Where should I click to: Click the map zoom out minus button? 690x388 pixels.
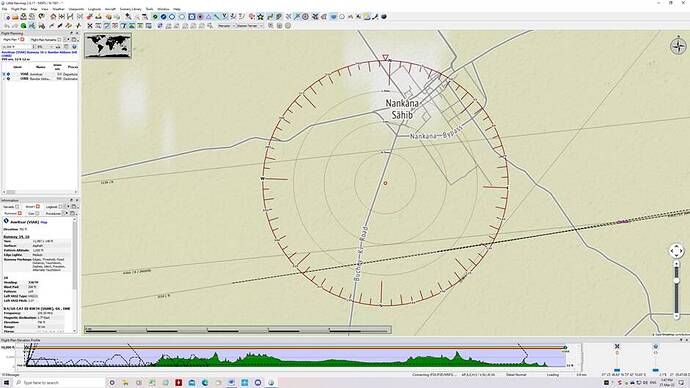coord(676,316)
